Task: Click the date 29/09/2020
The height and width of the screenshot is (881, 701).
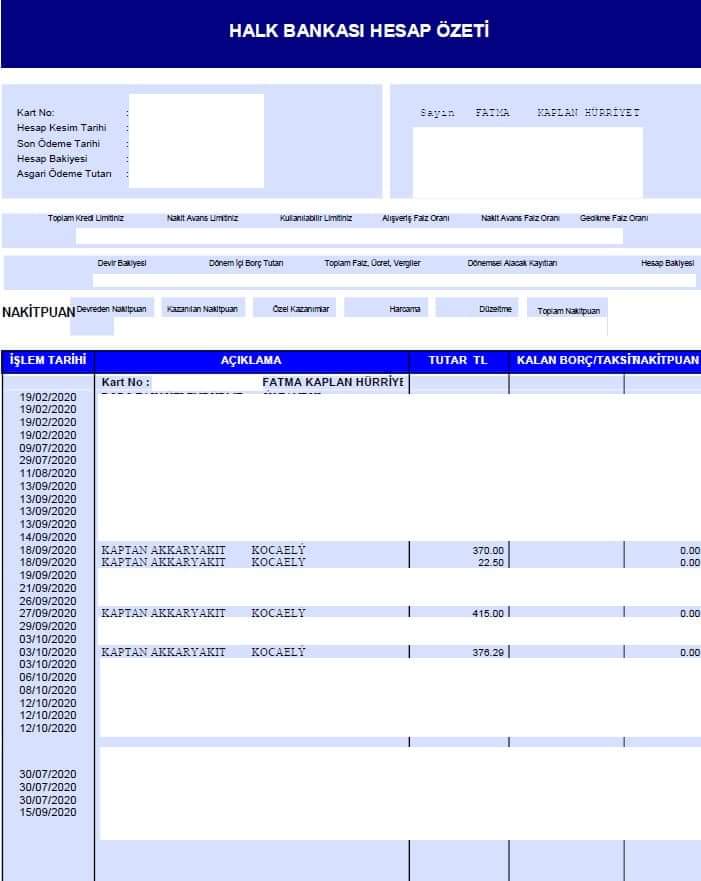Action: pyautogui.click(x=48, y=626)
